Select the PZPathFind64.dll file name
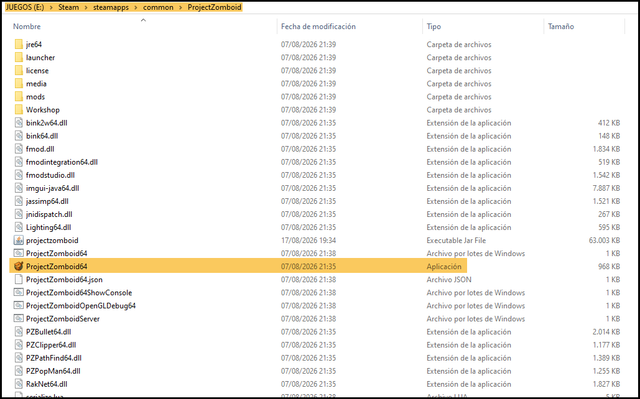 click(x=54, y=358)
